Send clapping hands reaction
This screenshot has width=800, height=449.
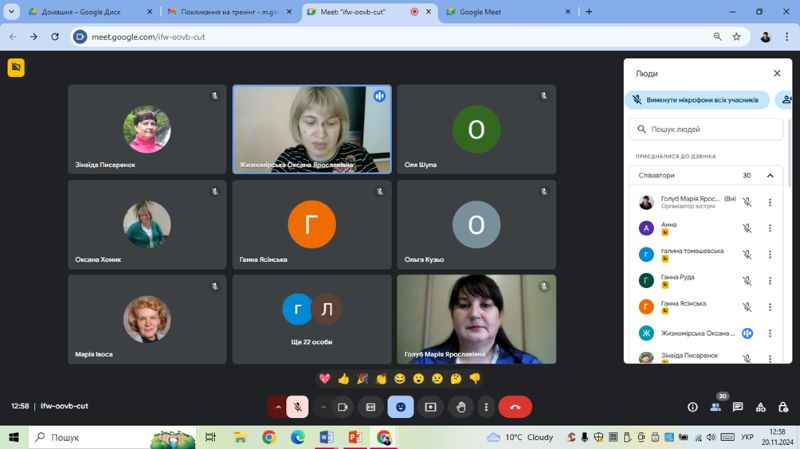pyautogui.click(x=381, y=379)
